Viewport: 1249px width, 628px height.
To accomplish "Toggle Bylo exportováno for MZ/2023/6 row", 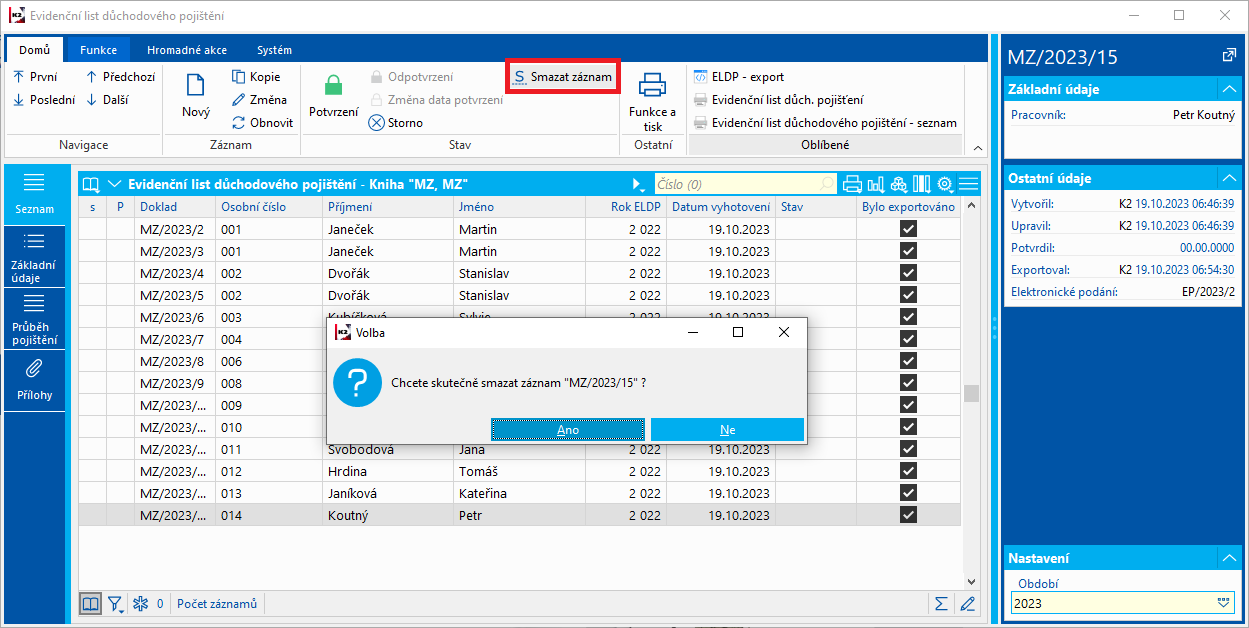I will tap(908, 317).
